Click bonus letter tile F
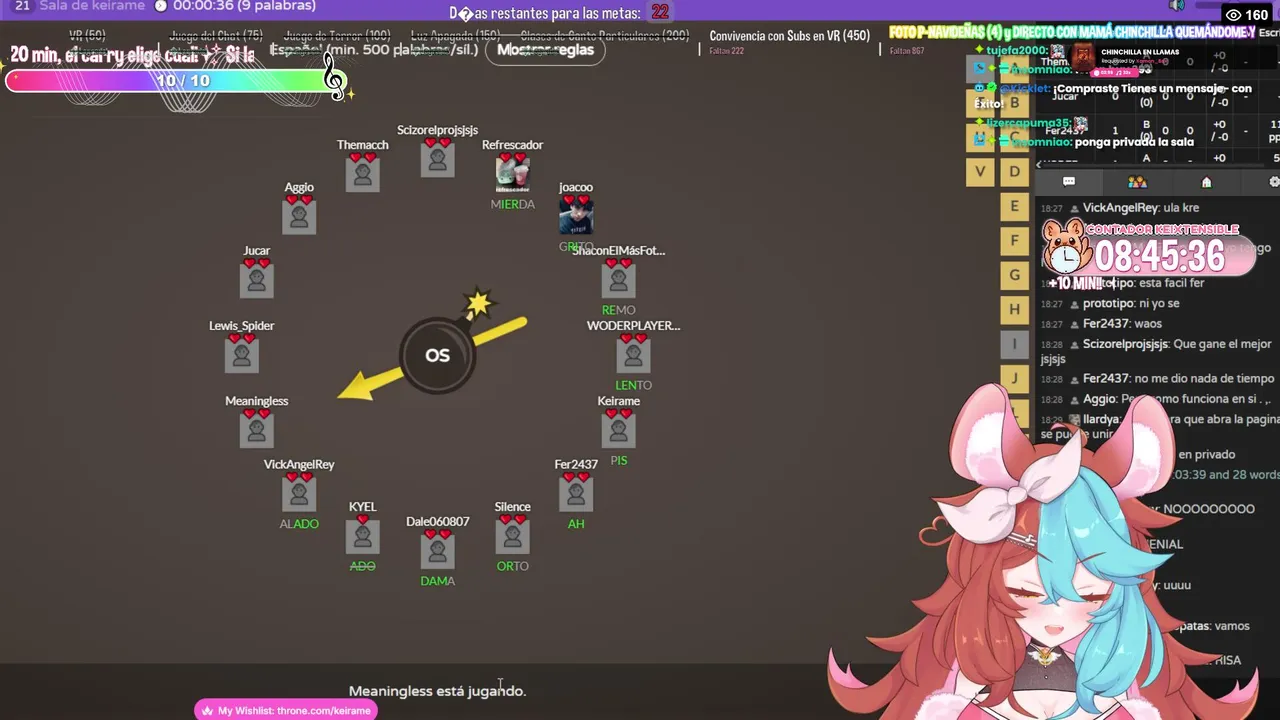This screenshot has height=720, width=1280. (x=1014, y=240)
